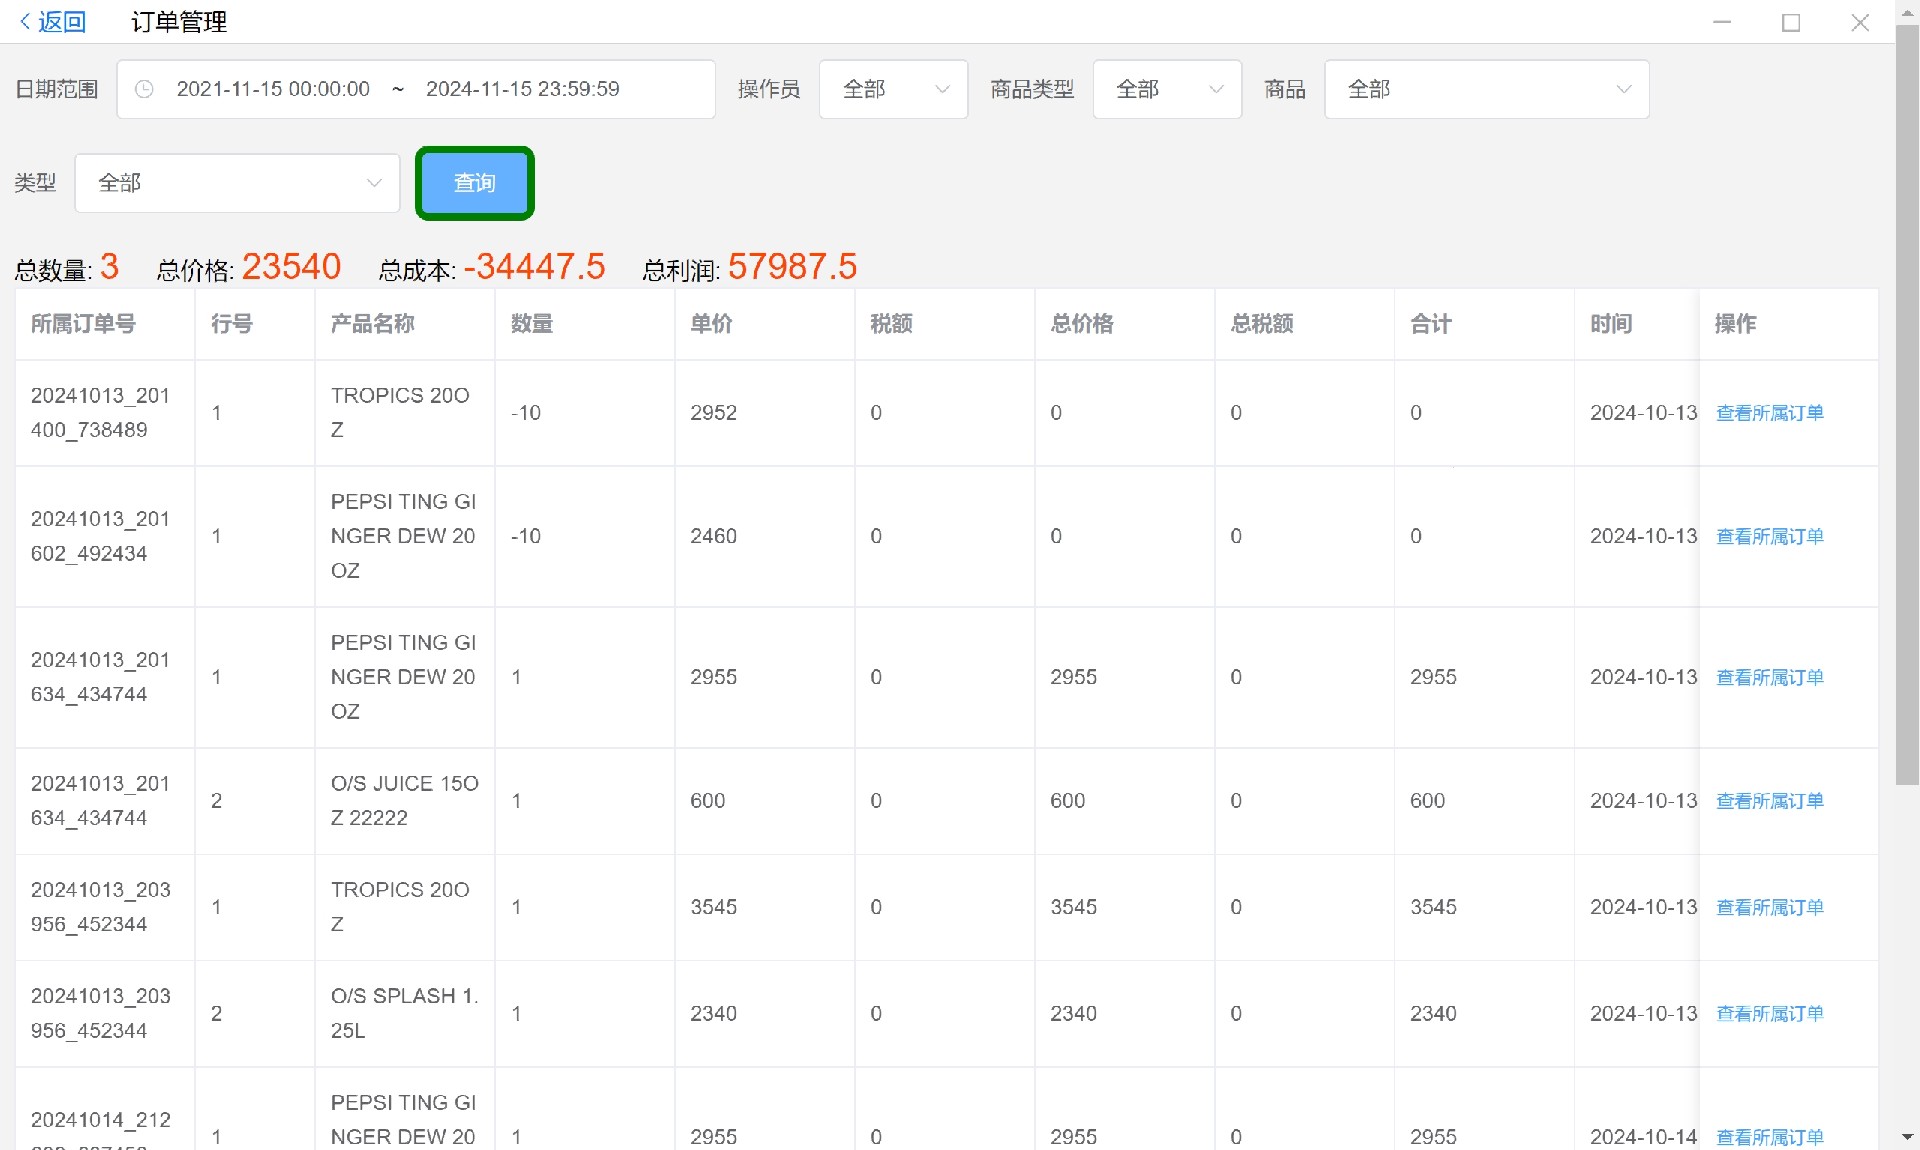This screenshot has width=1920, height=1150.
Task: Minimize the 订单管理 window
Action: click(x=1722, y=22)
